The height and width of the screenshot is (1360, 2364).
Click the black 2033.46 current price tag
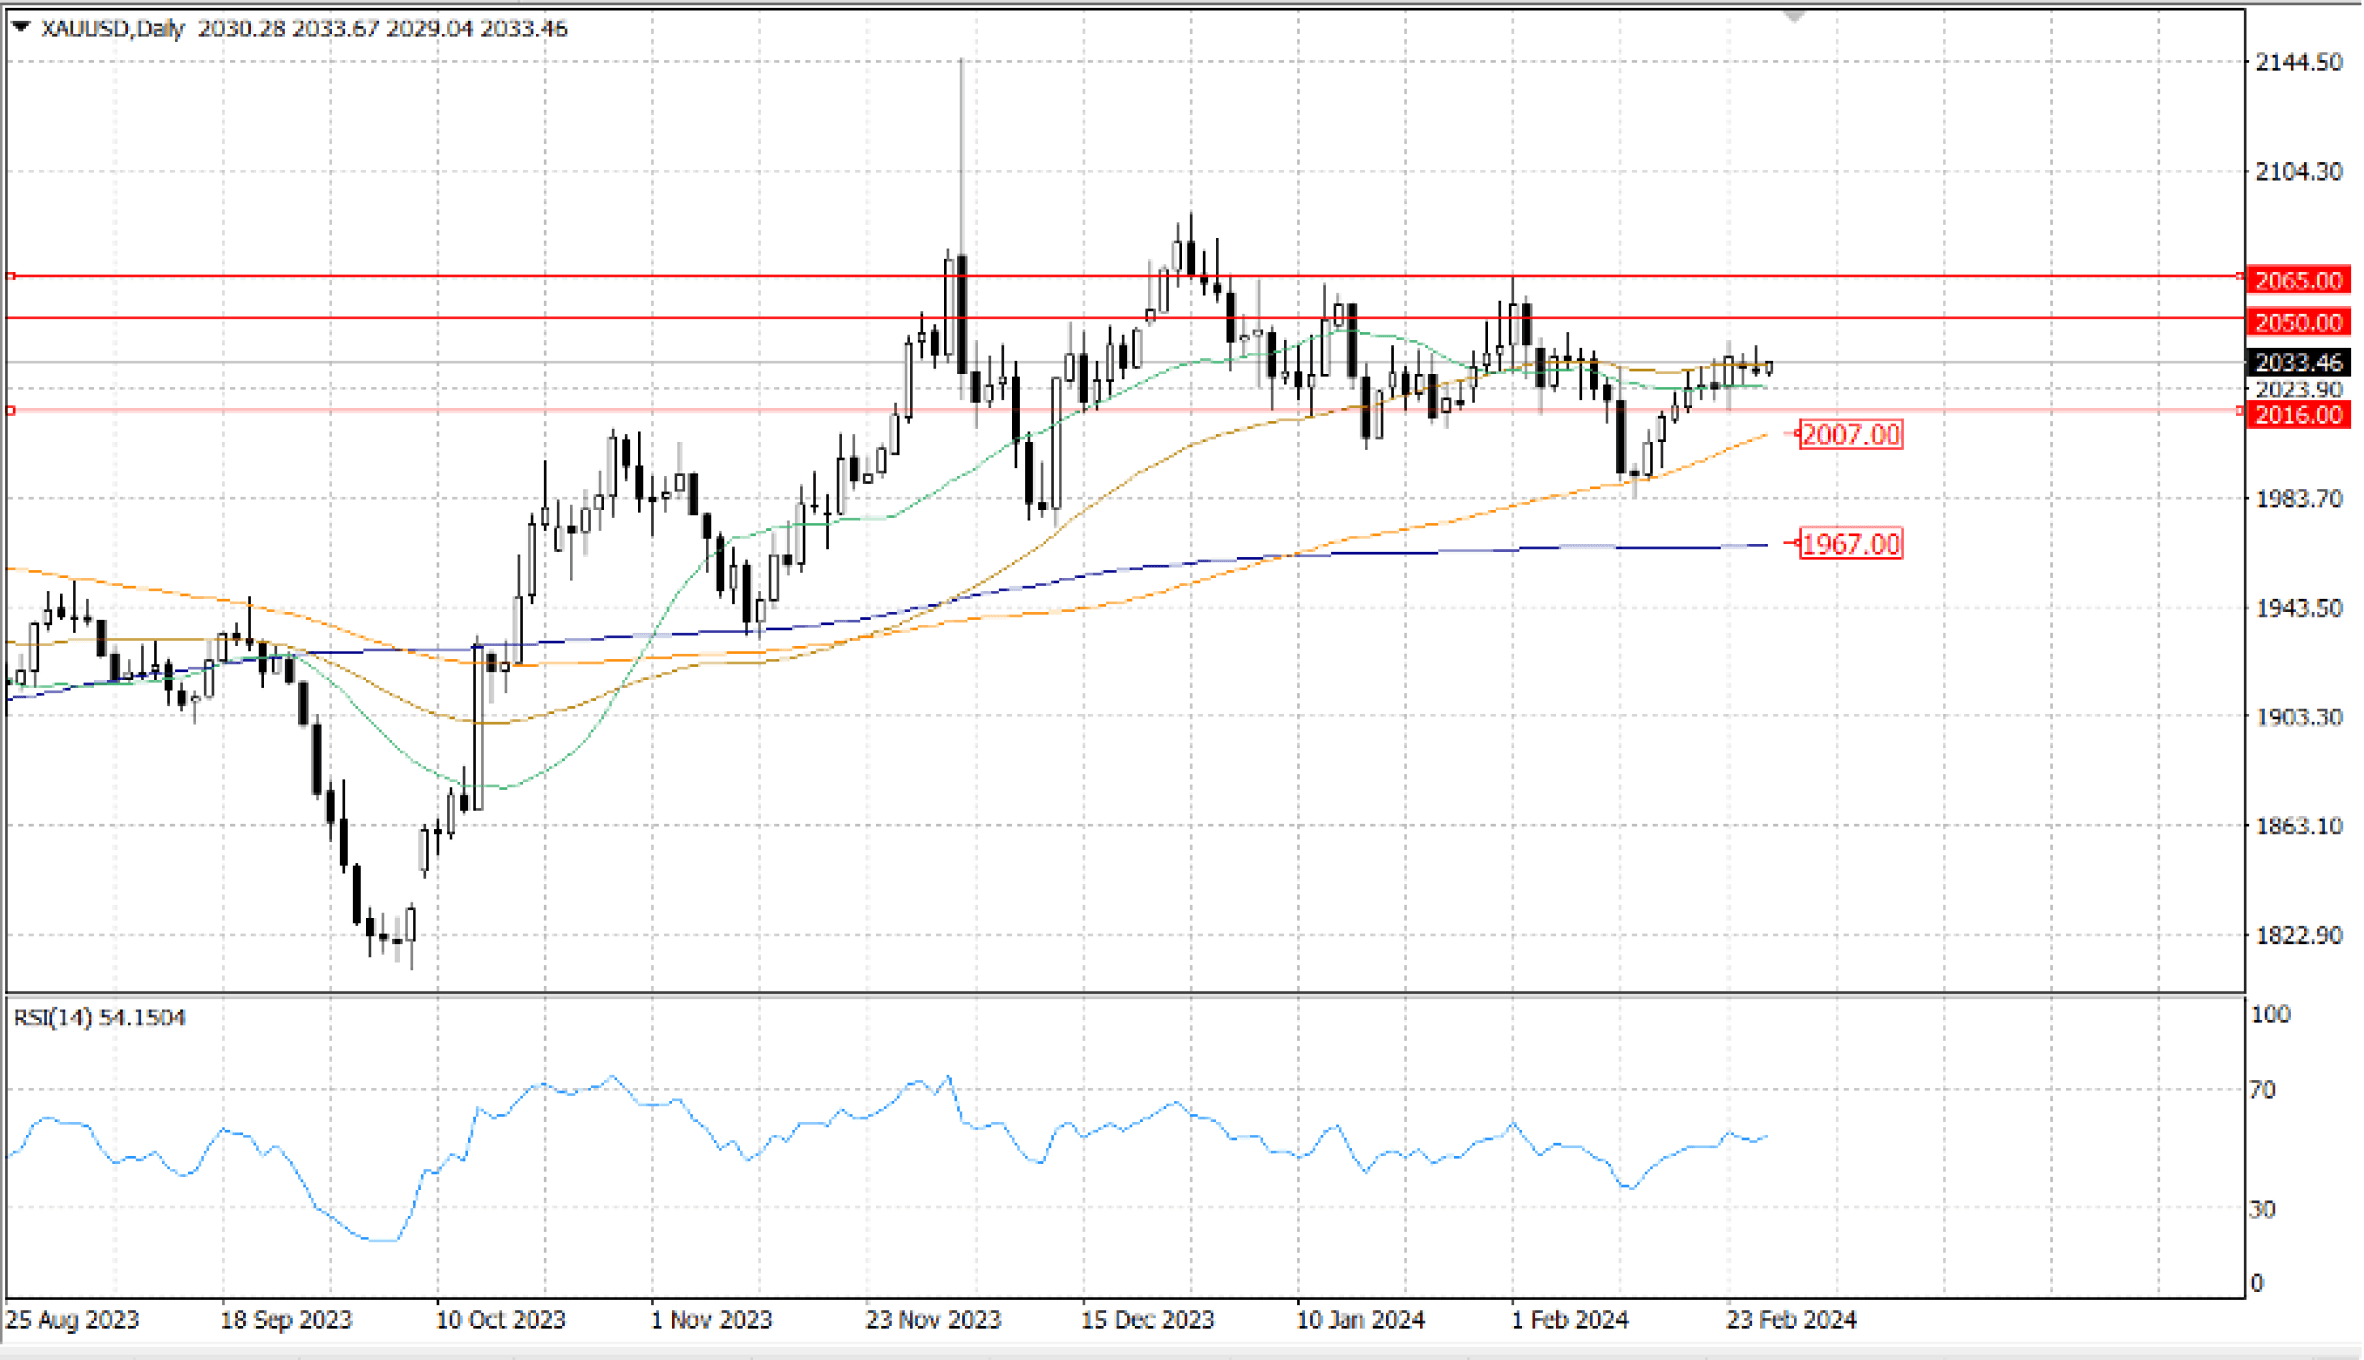[2298, 362]
